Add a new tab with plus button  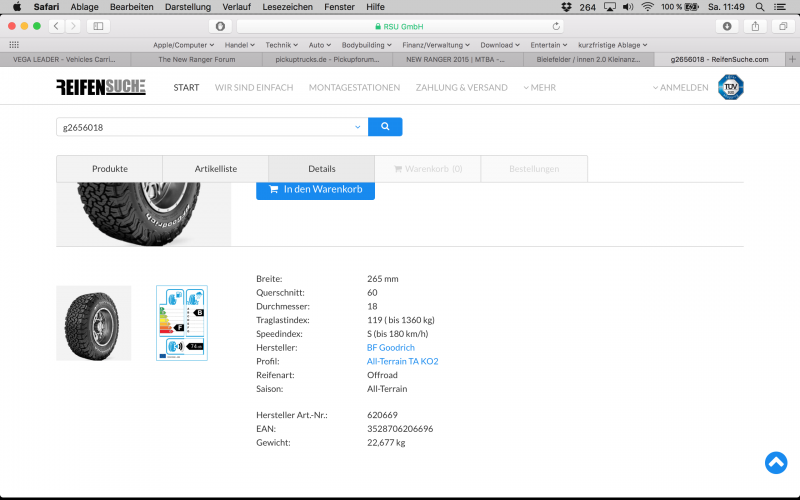click(792, 59)
